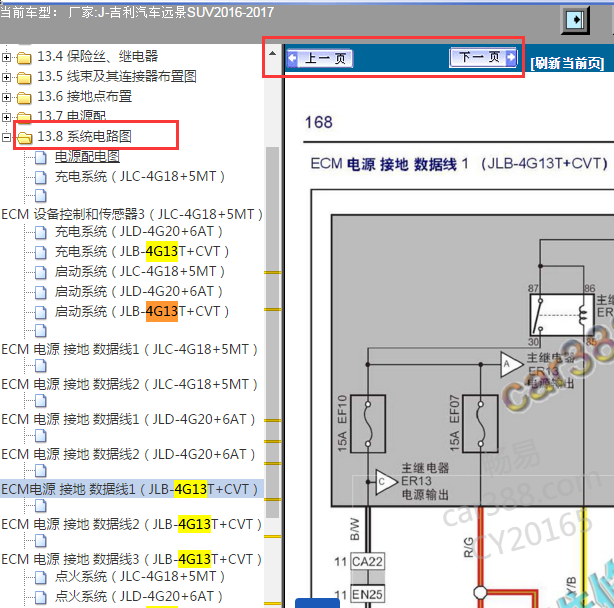Open 充电系统 (JLC-4G18+5MT) item
This screenshot has height=608, width=614.
tap(140, 177)
